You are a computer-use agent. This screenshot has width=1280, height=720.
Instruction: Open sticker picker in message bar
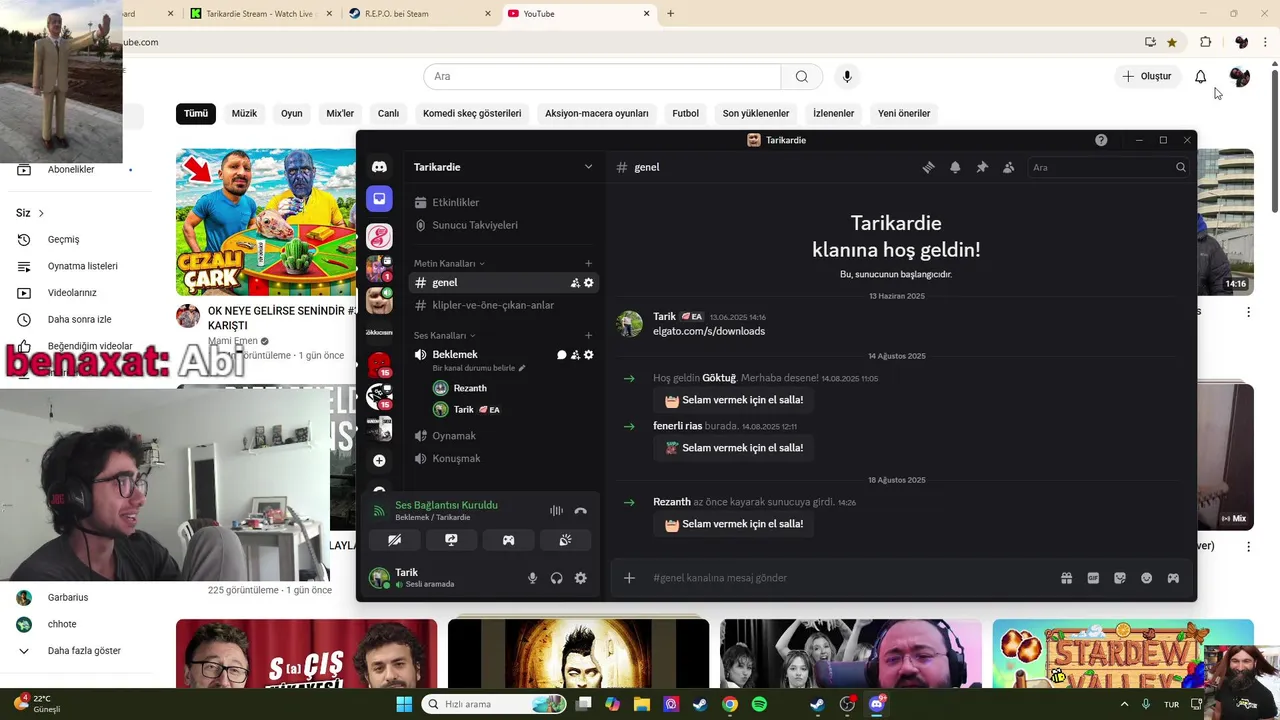[x=1120, y=578]
